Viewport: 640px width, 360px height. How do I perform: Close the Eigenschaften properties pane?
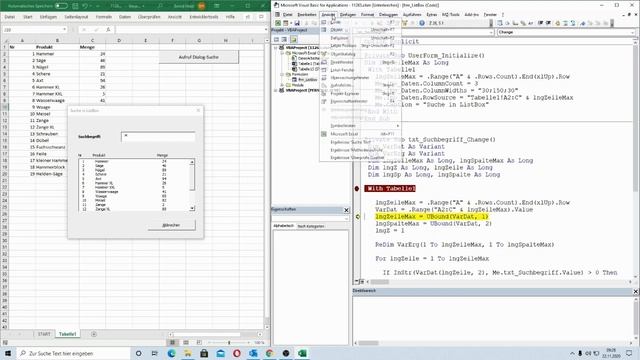[346, 210]
